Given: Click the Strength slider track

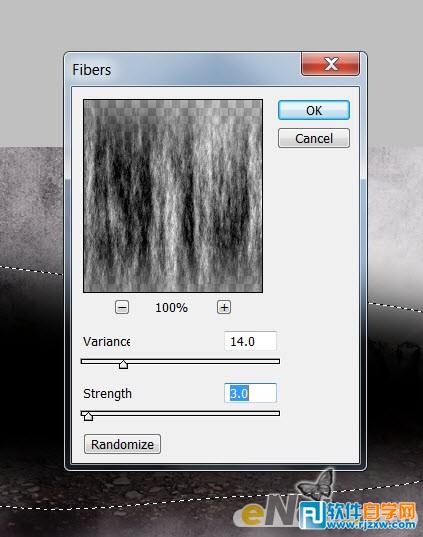Looking at the screenshot, I should point(181,413).
